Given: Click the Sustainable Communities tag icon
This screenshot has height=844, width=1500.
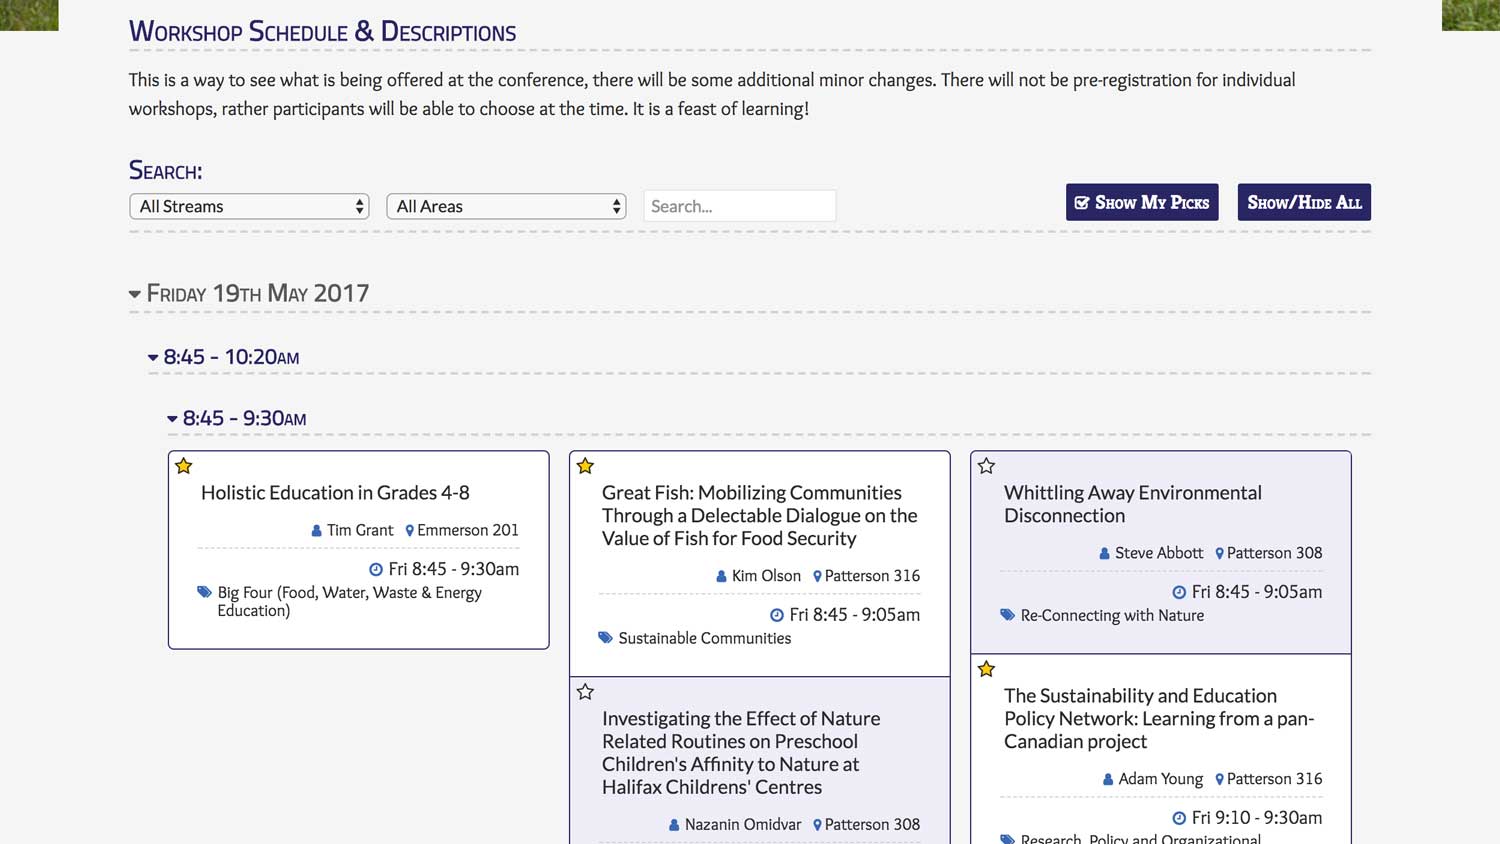Looking at the screenshot, I should coord(605,638).
